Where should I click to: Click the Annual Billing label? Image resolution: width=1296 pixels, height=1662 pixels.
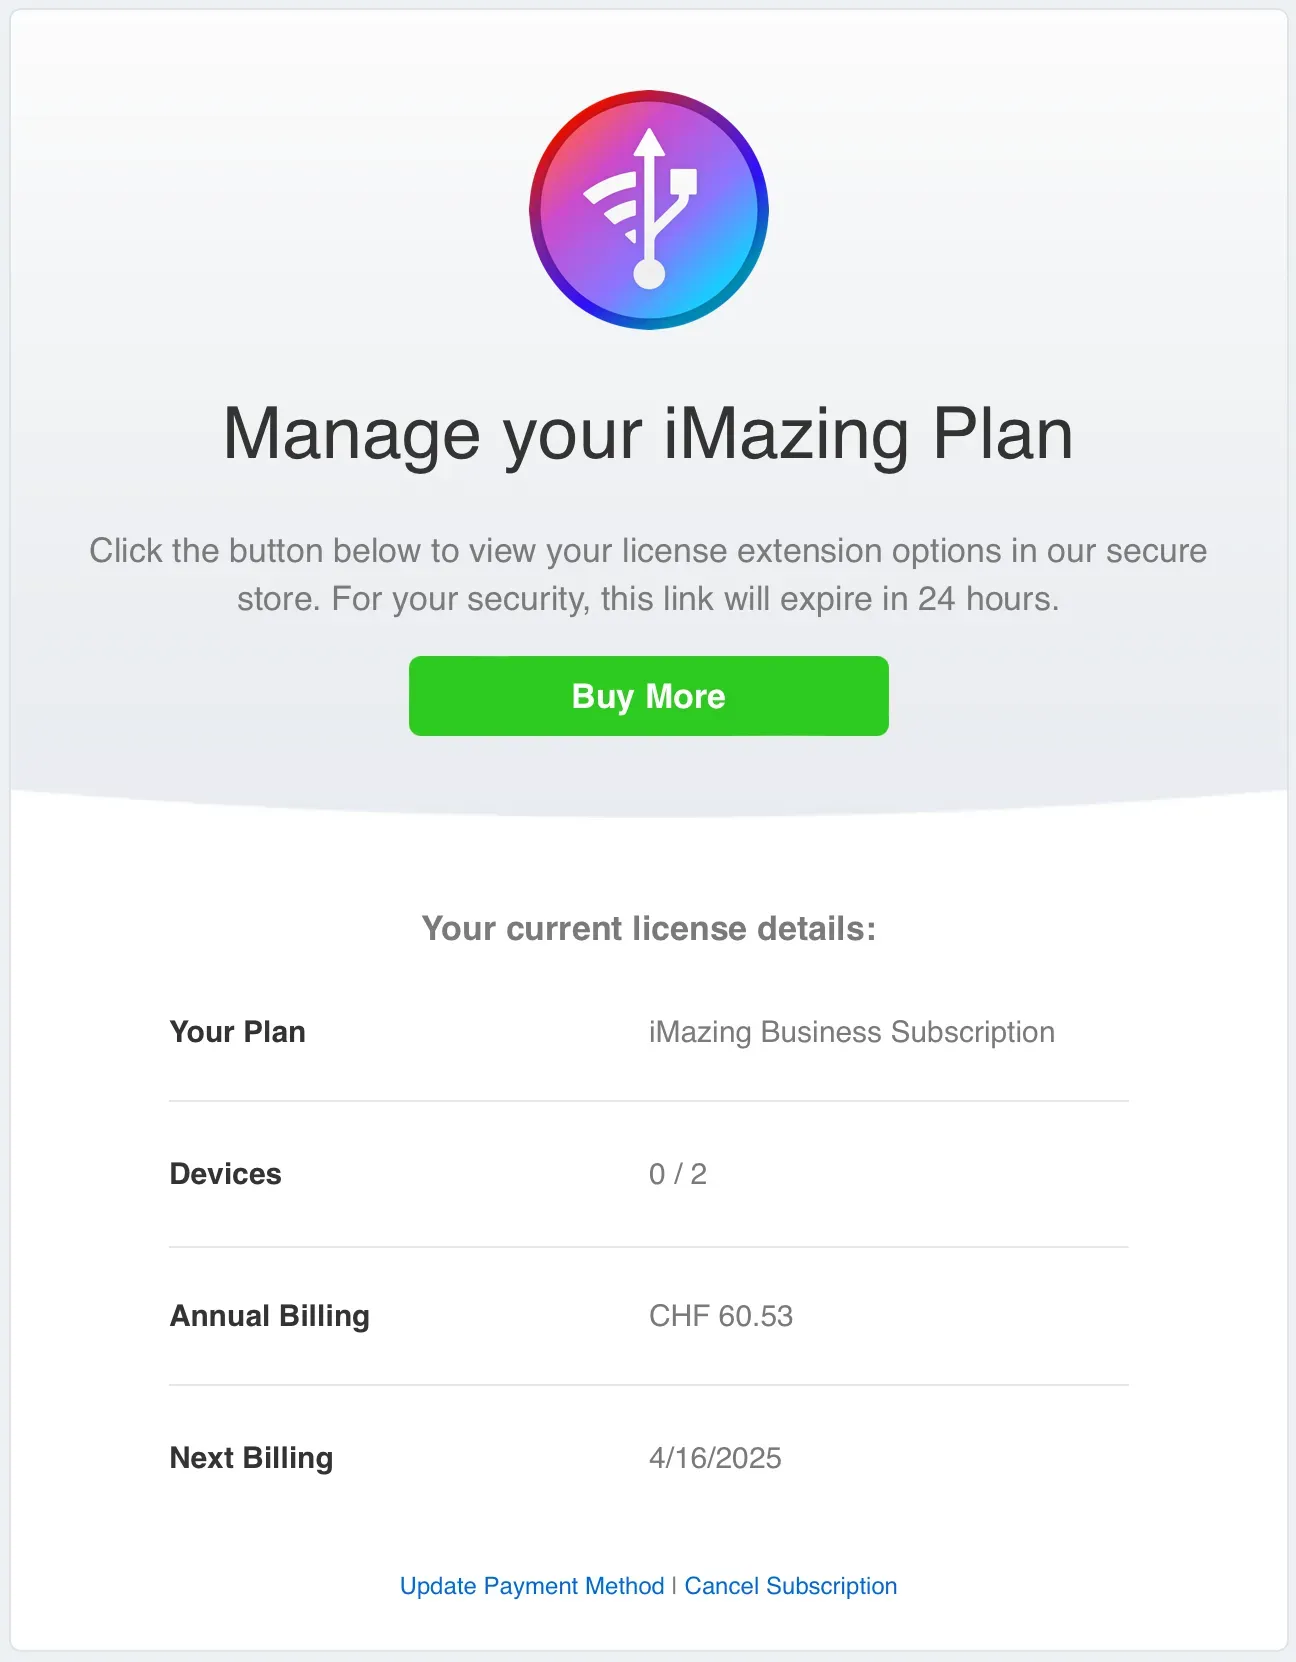[x=270, y=1315]
